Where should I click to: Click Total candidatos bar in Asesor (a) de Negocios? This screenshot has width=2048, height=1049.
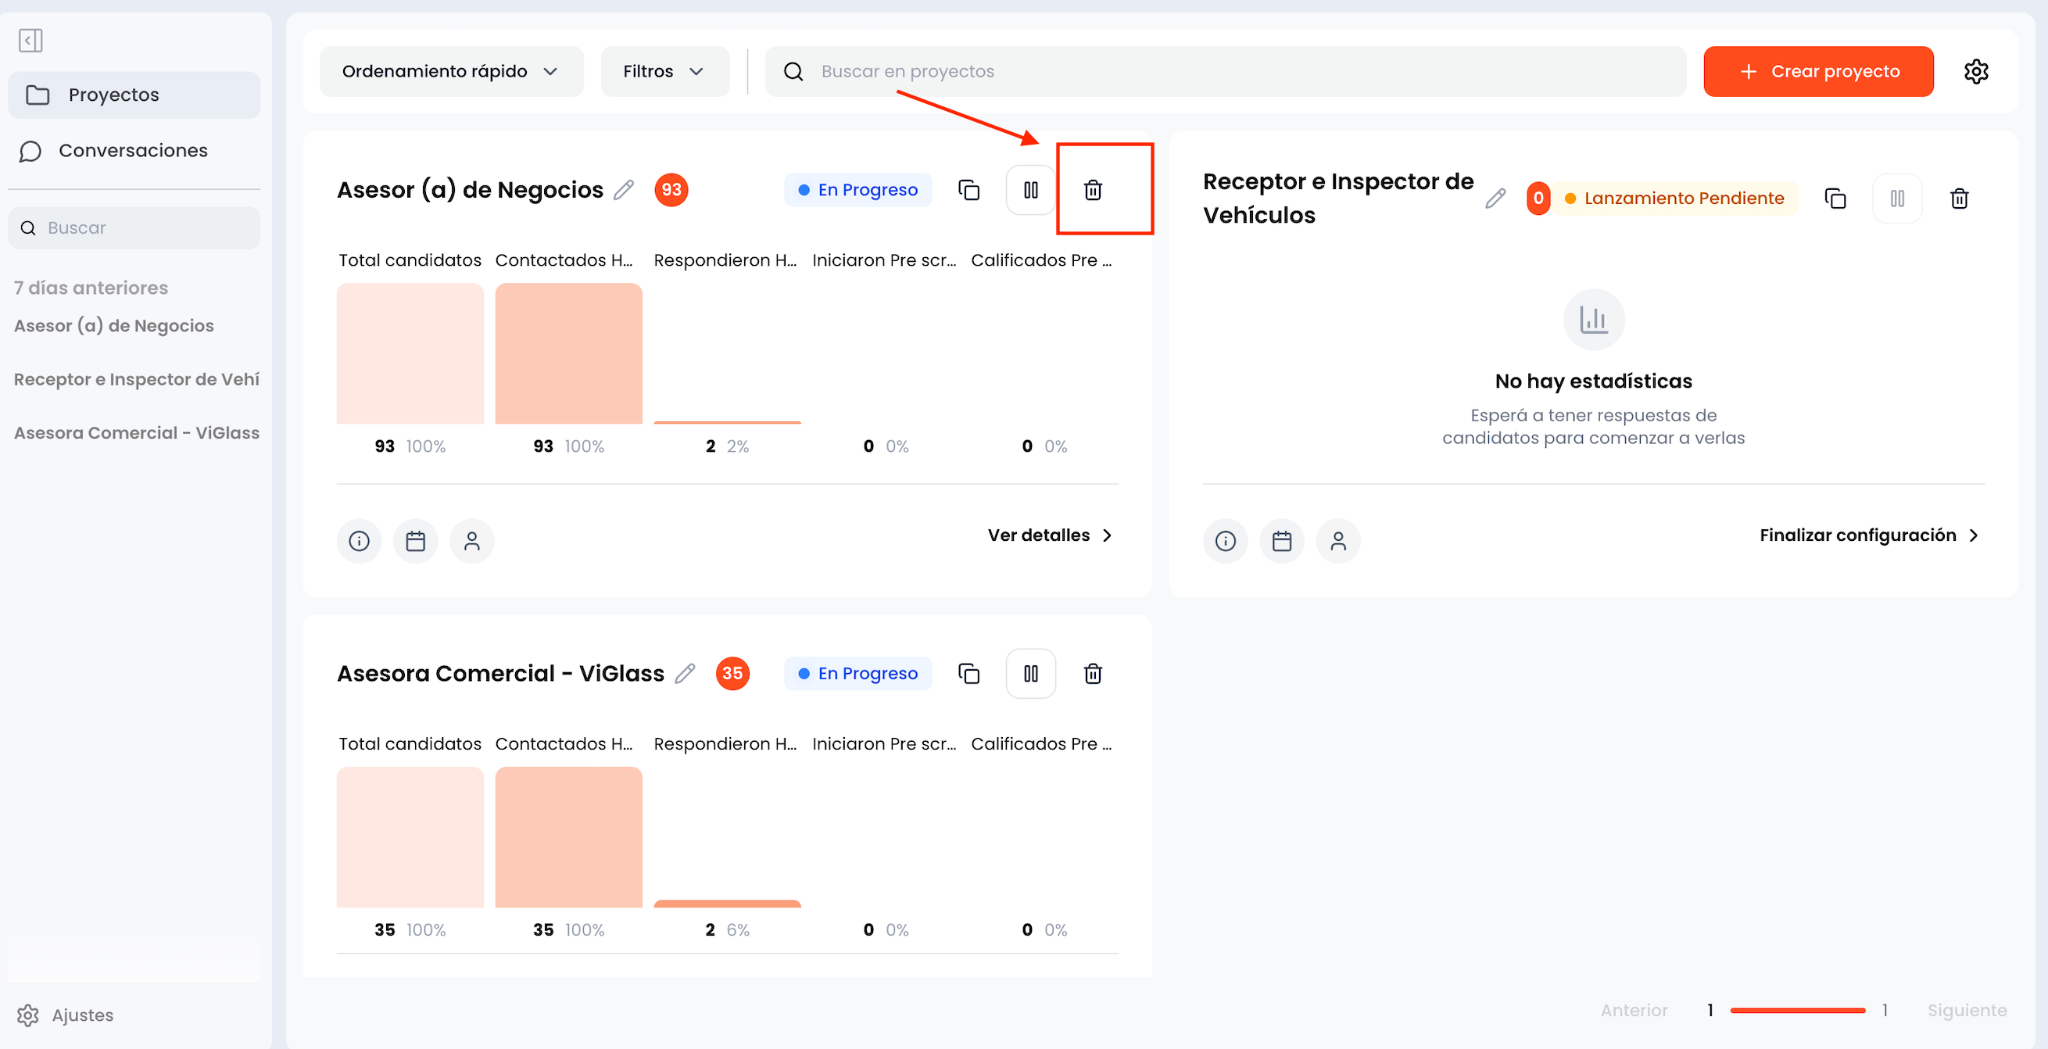click(410, 354)
